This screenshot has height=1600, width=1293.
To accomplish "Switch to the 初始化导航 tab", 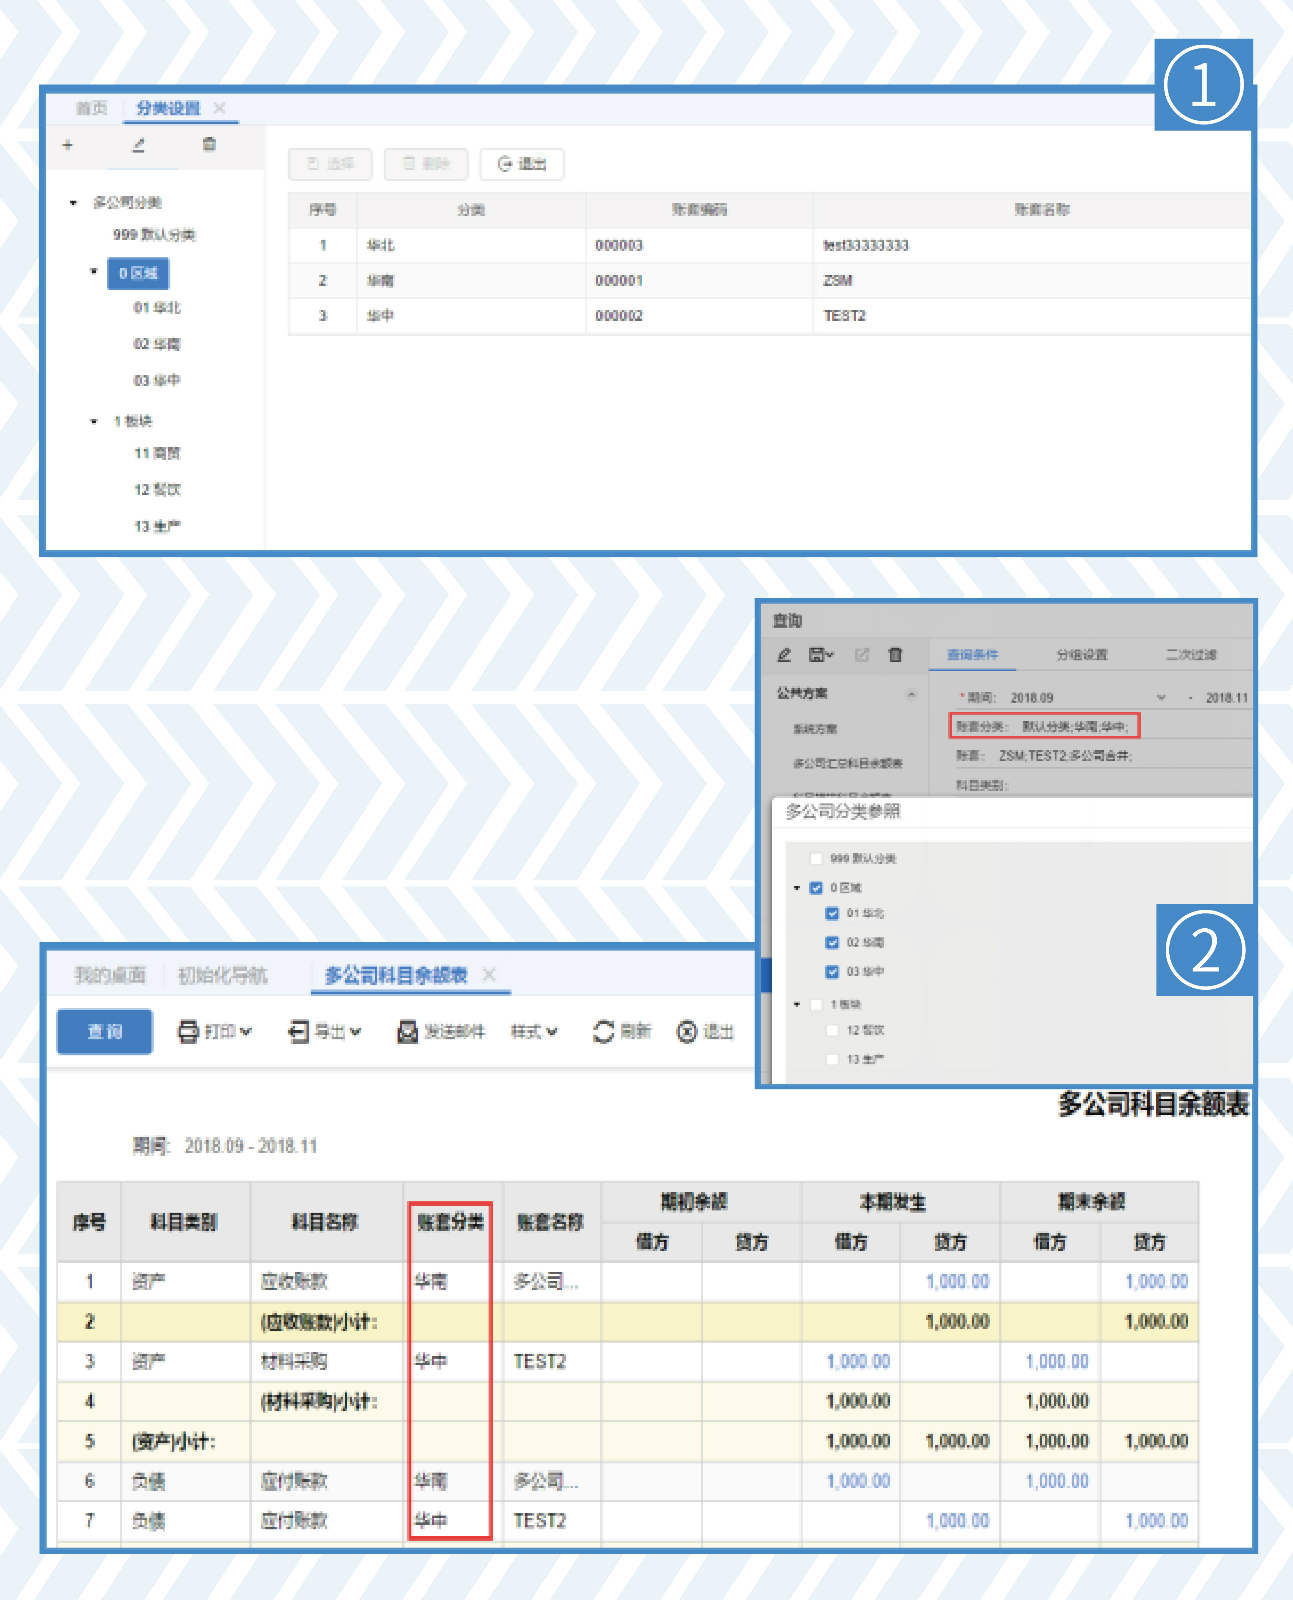I will click(x=222, y=975).
